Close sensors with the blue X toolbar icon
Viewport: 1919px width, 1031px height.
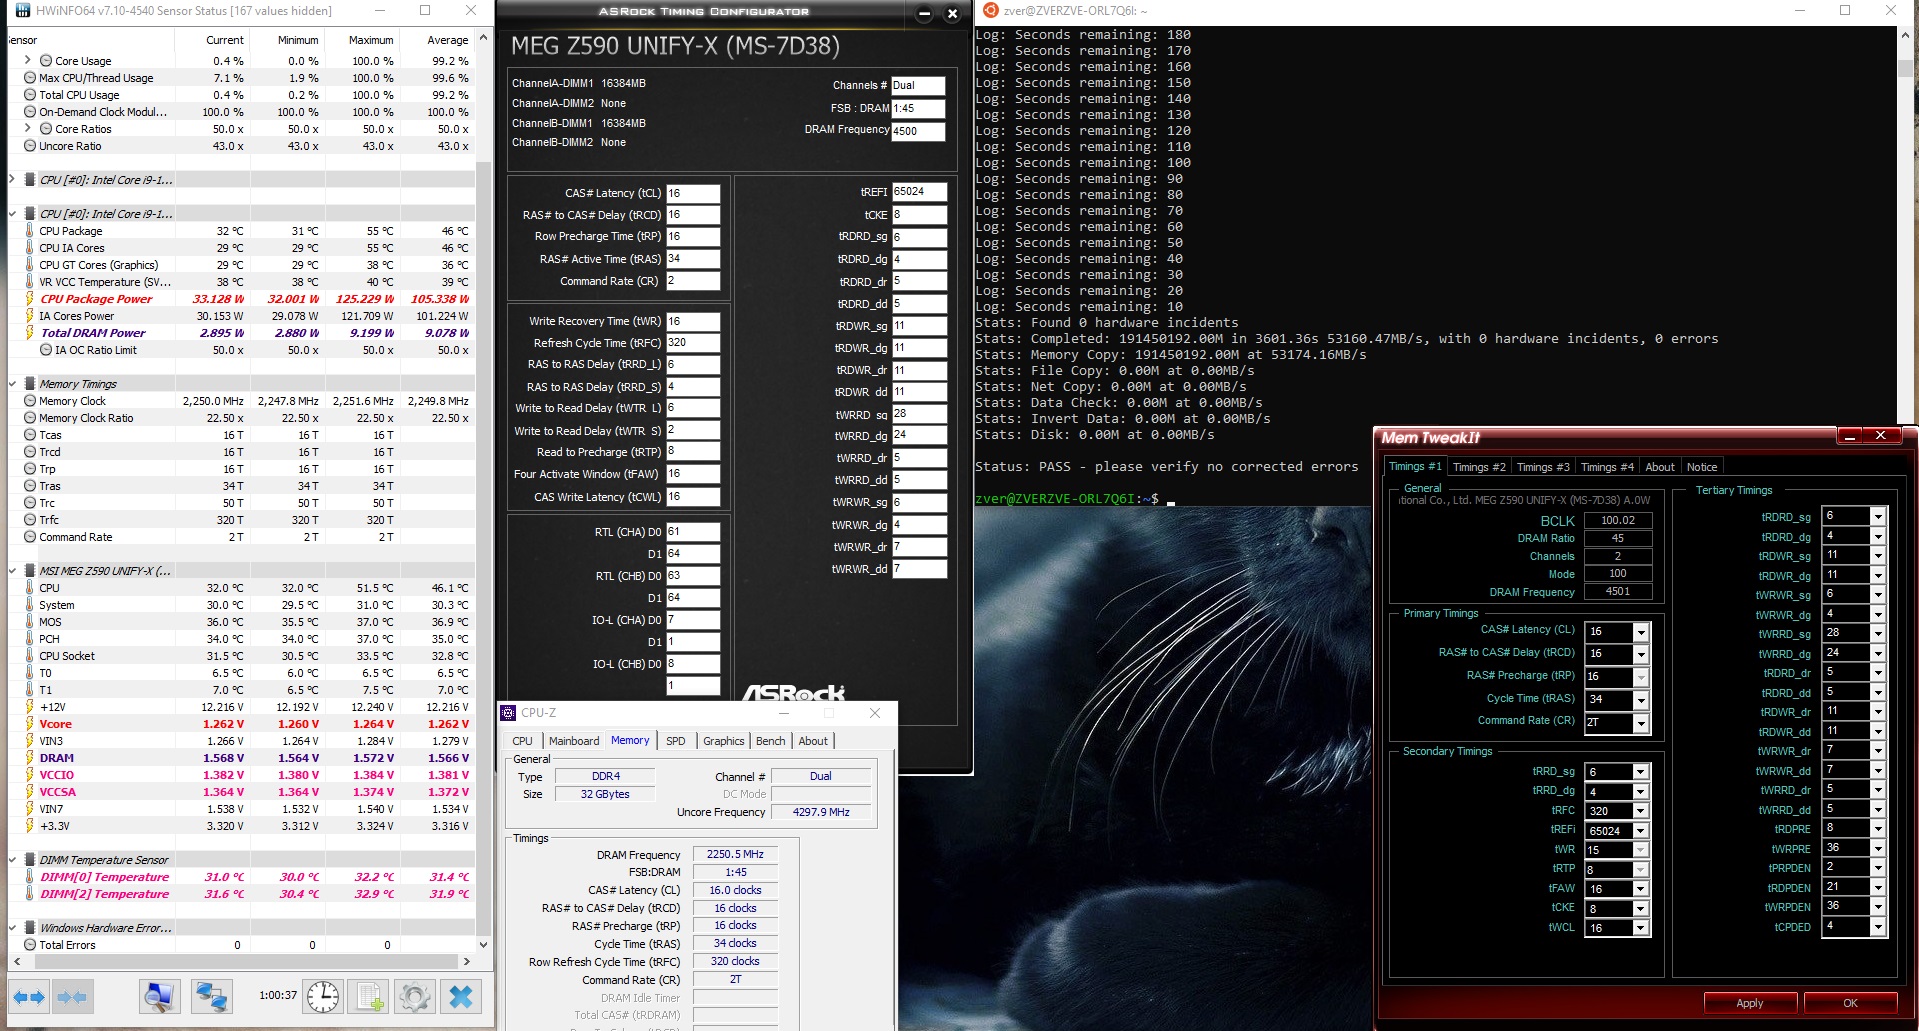click(461, 996)
